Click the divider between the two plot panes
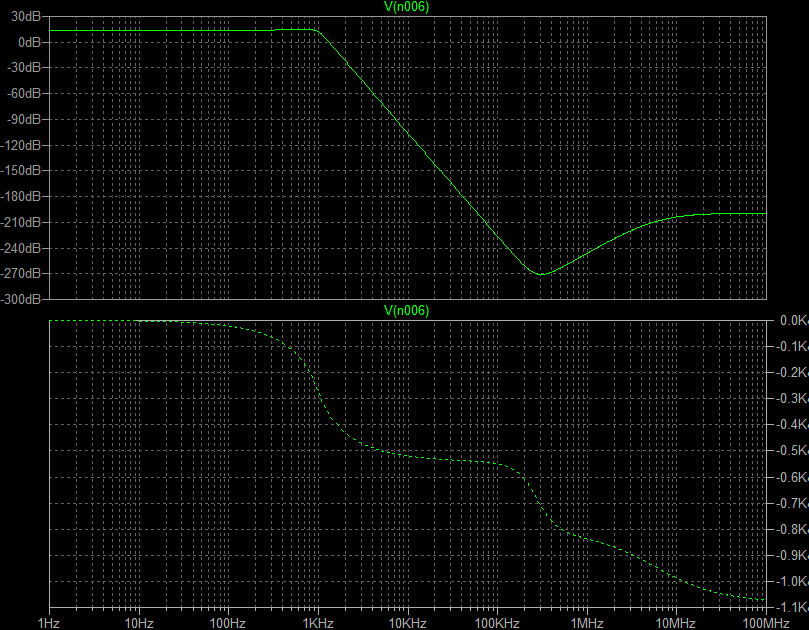This screenshot has height=630, width=809. coord(407,302)
